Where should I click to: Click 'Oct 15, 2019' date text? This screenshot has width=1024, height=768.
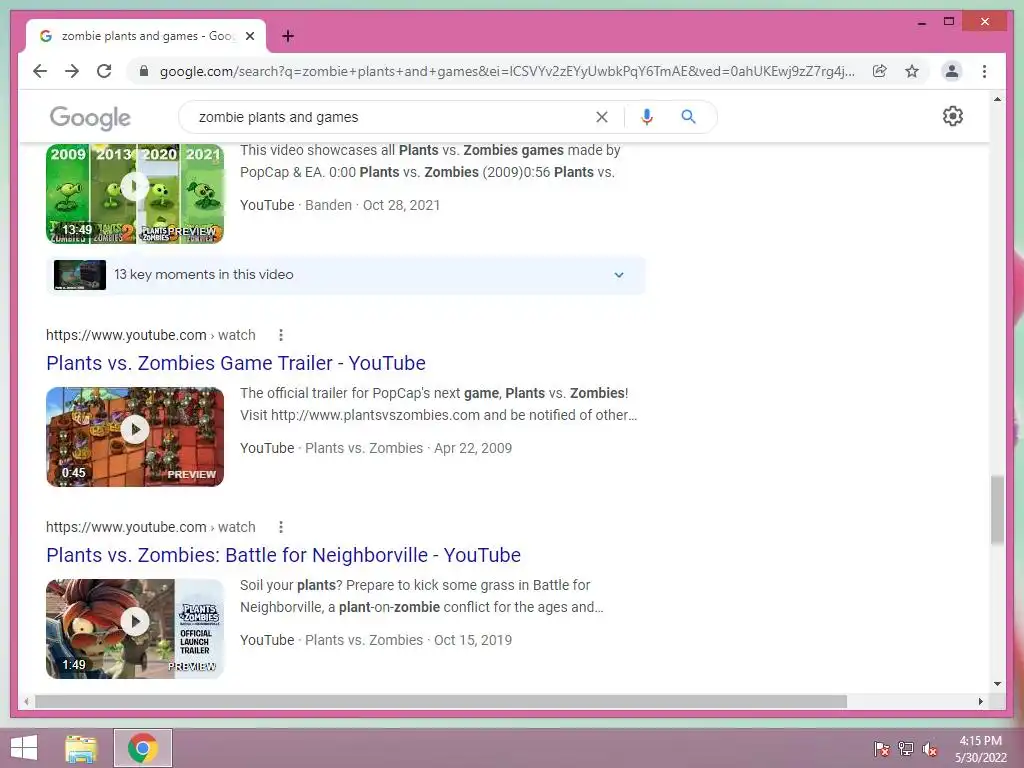[473, 640]
